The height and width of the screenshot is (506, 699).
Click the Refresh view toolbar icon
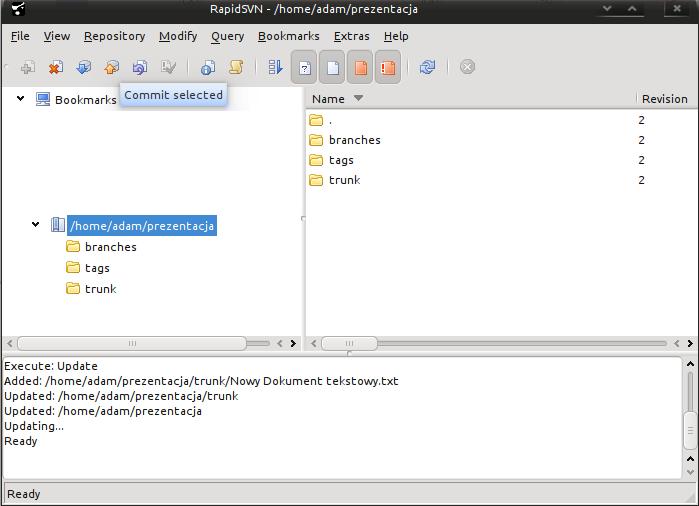[x=427, y=68]
